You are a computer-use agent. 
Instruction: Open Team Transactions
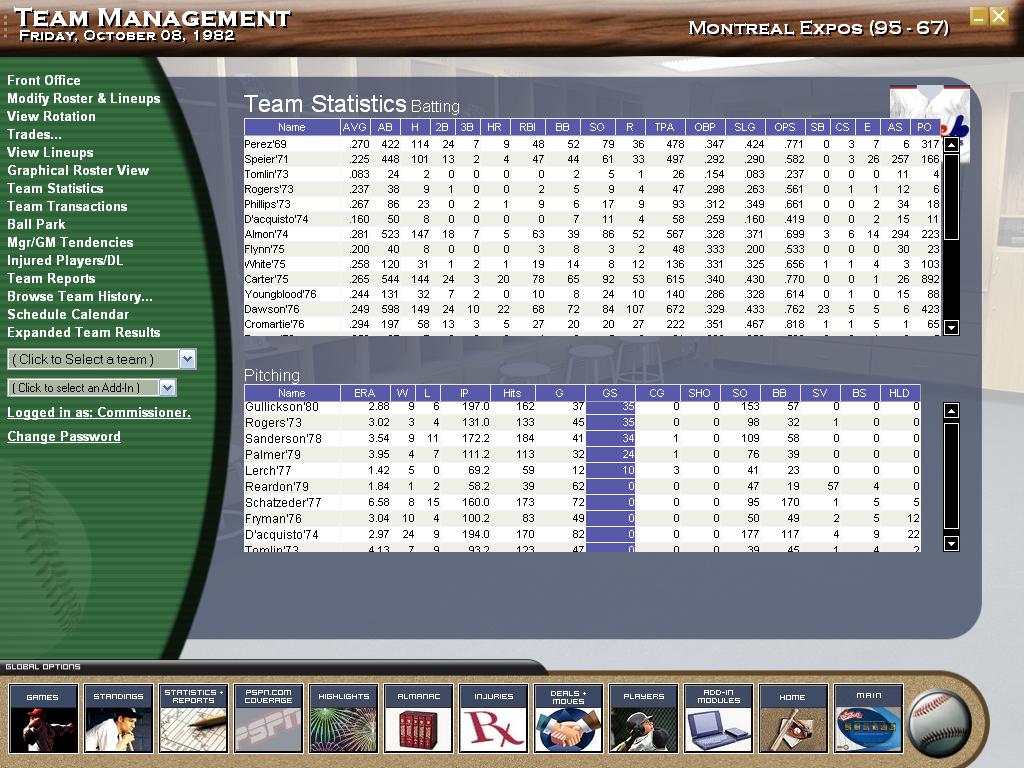tap(67, 206)
